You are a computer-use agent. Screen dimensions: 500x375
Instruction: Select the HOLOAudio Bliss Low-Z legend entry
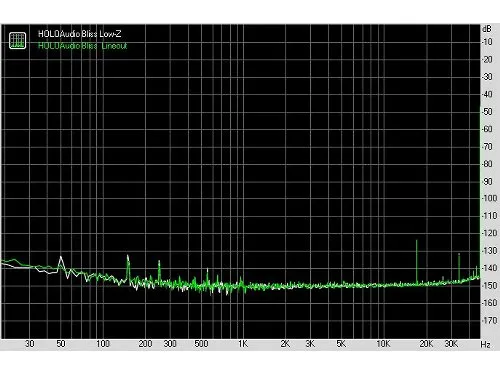(79, 34)
